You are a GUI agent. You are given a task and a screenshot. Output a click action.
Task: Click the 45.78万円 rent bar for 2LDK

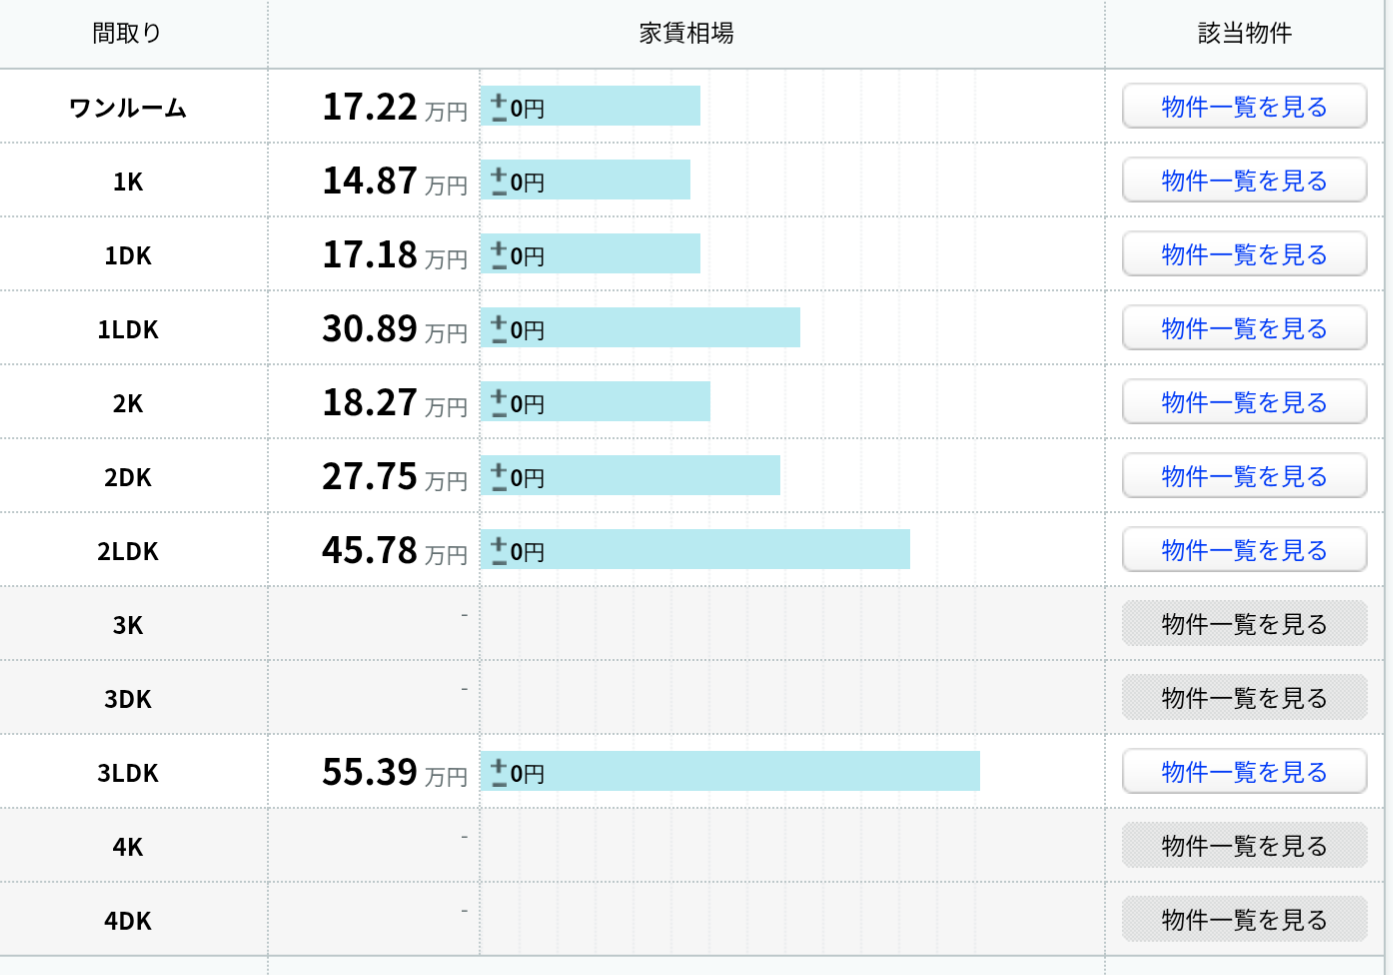coord(695,550)
